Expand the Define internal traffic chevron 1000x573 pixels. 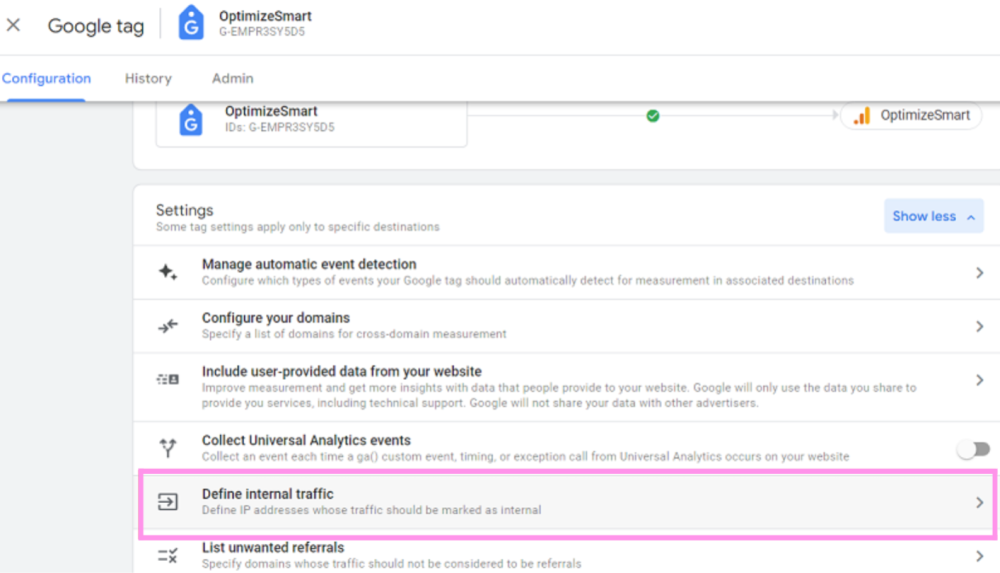click(x=980, y=503)
